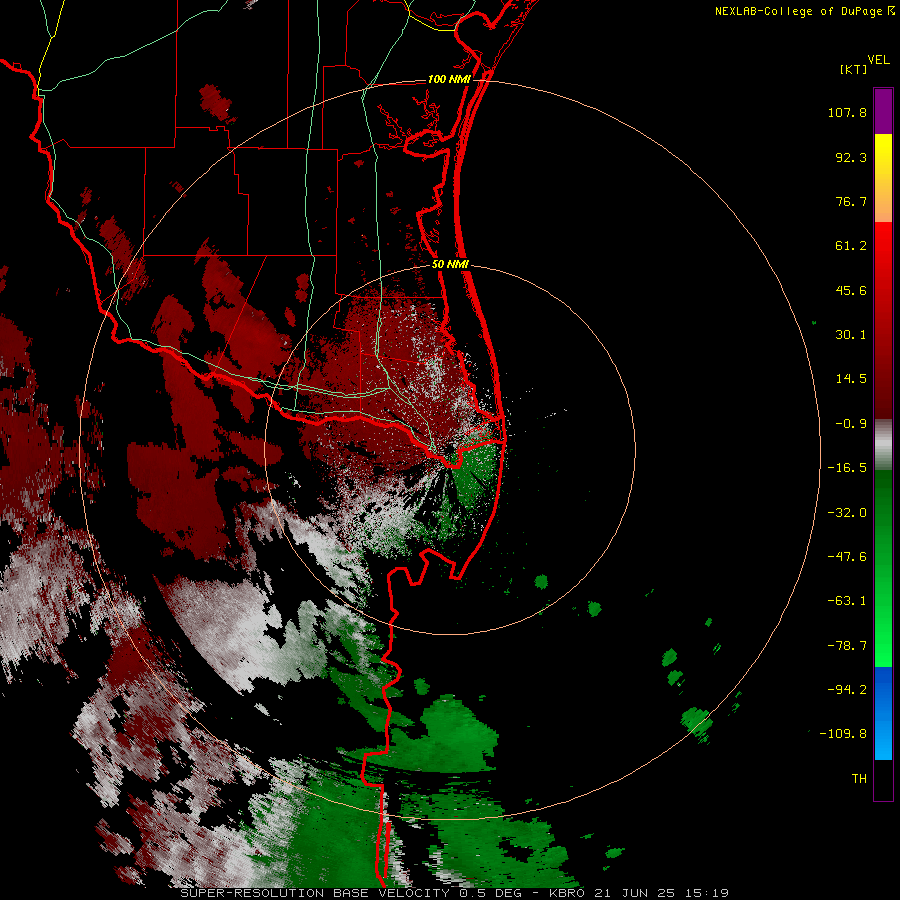
Task: Click the -32.0 velocity scale value
Action: point(847,513)
